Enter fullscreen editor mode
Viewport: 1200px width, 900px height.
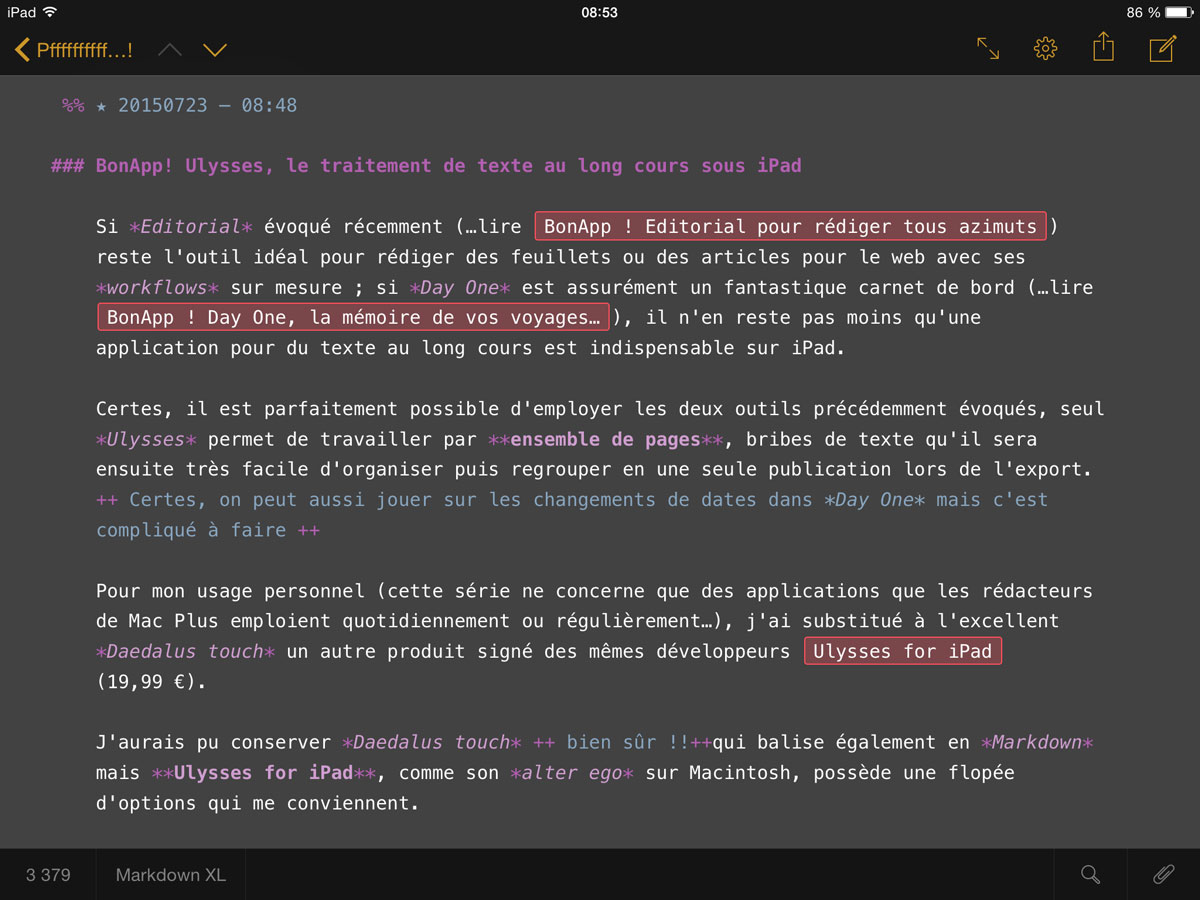tap(988, 48)
